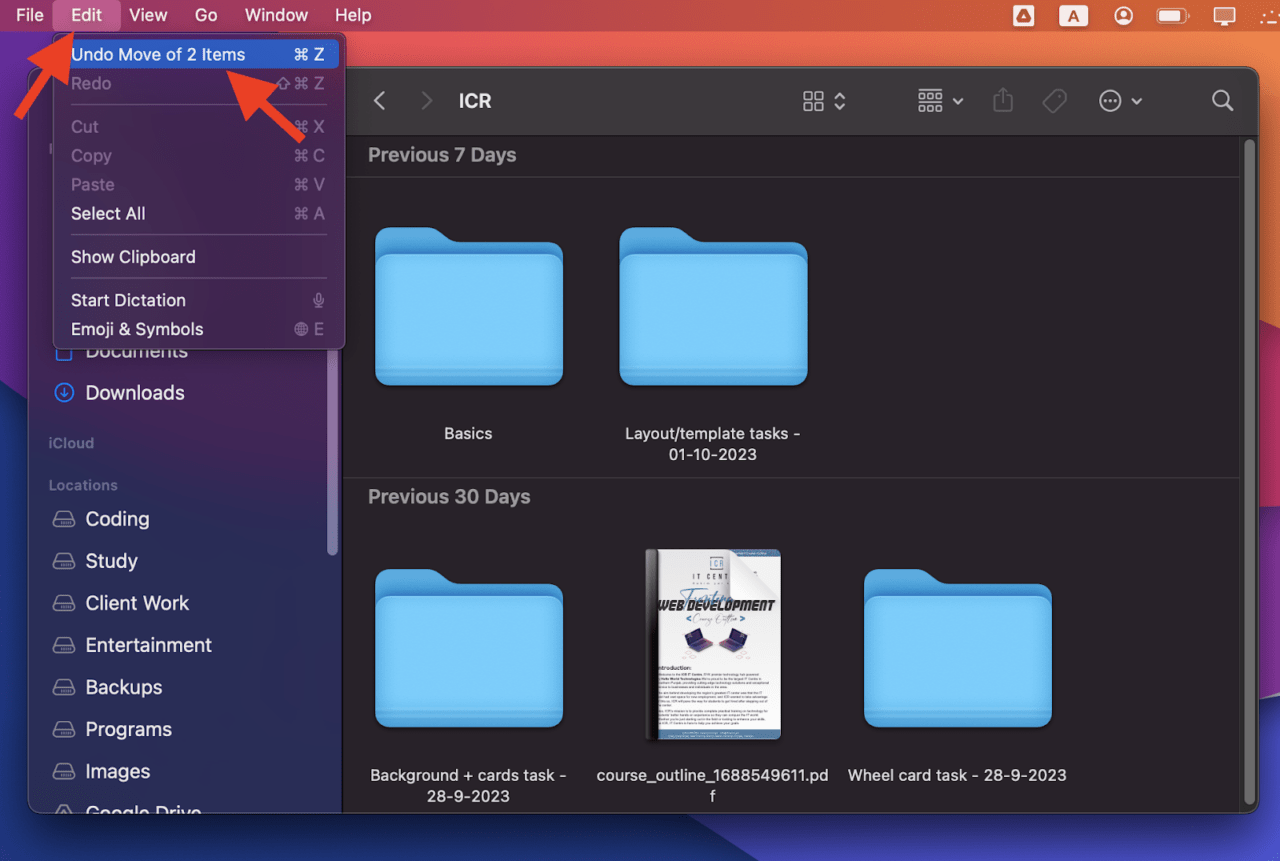
Task: Click the Finder search magnifier icon
Action: click(1221, 101)
